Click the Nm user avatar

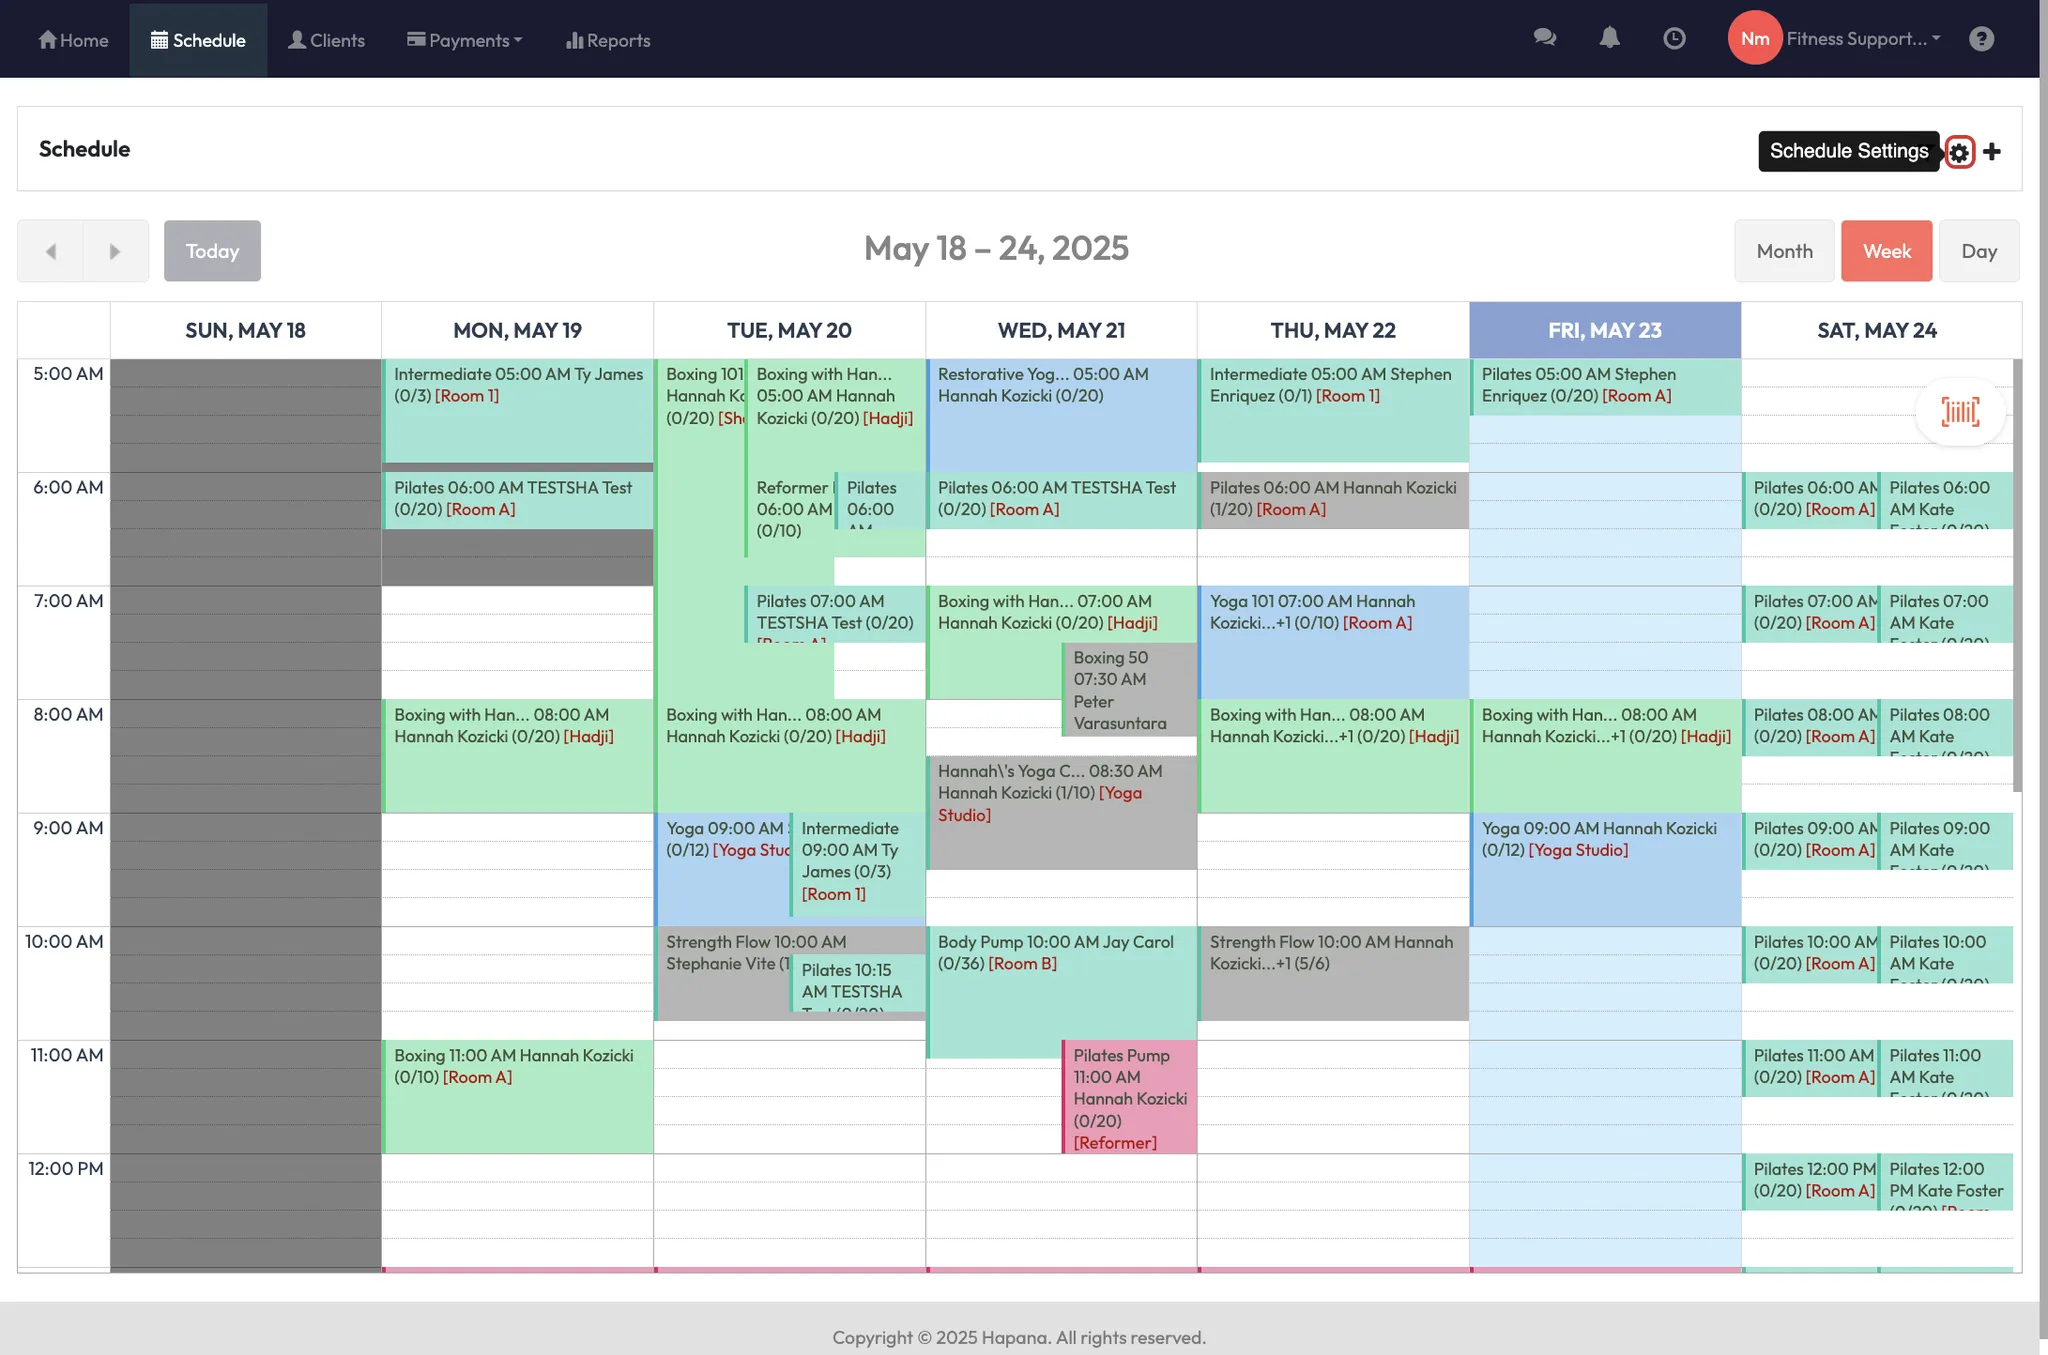point(1754,38)
